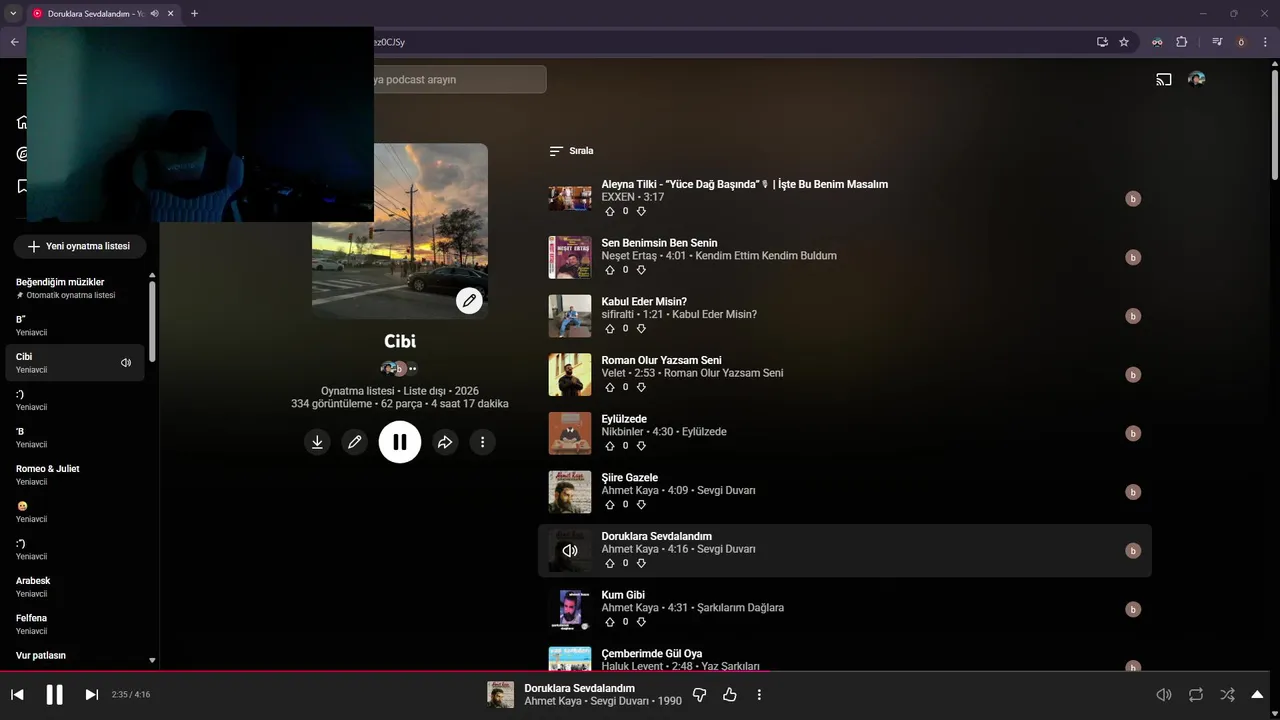The height and width of the screenshot is (720, 1280).
Task: Open the orange Chrome profile icon
Action: [x=1241, y=42]
